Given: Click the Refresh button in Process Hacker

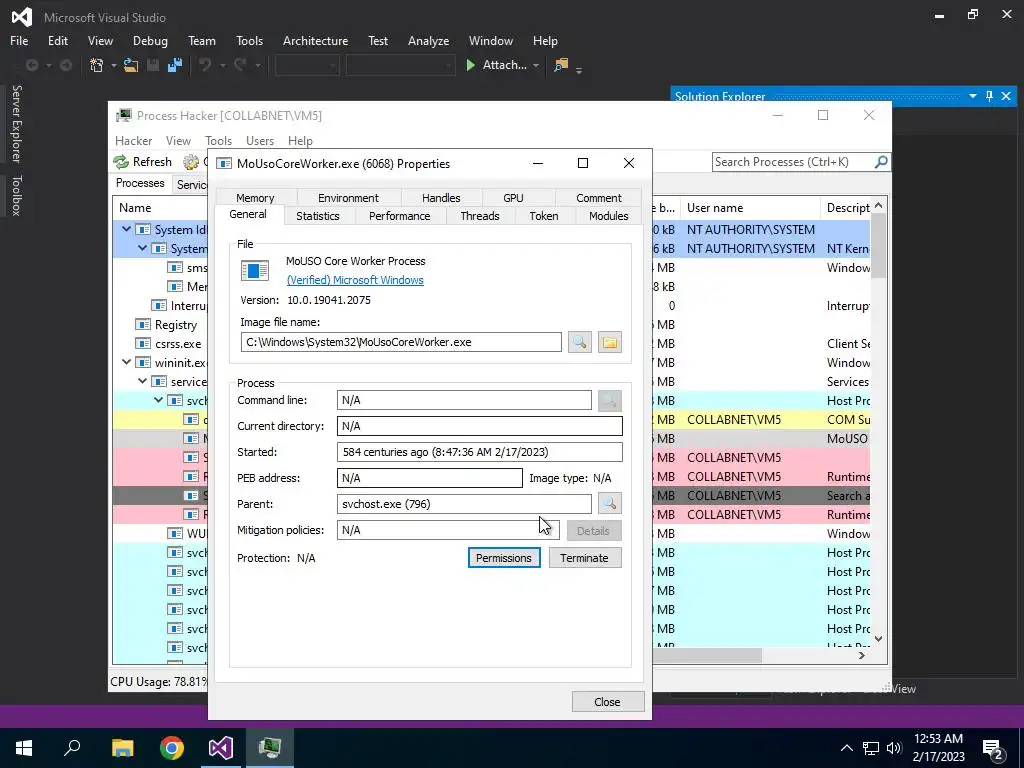Looking at the screenshot, I should 143,162.
